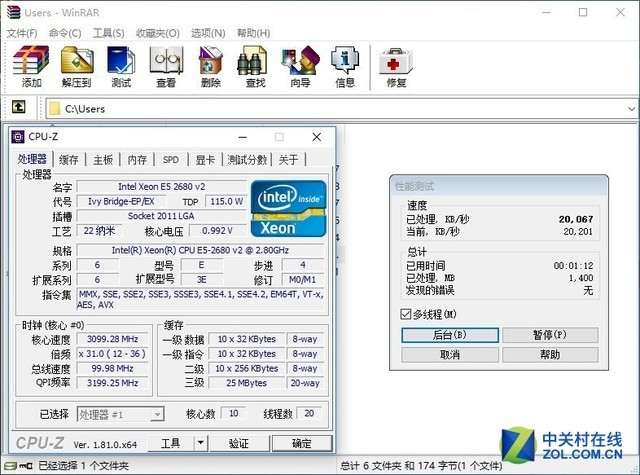Switch to the CPU (处理器) tab
Image resolution: width=640 pixels, height=475 pixels.
coord(32,159)
